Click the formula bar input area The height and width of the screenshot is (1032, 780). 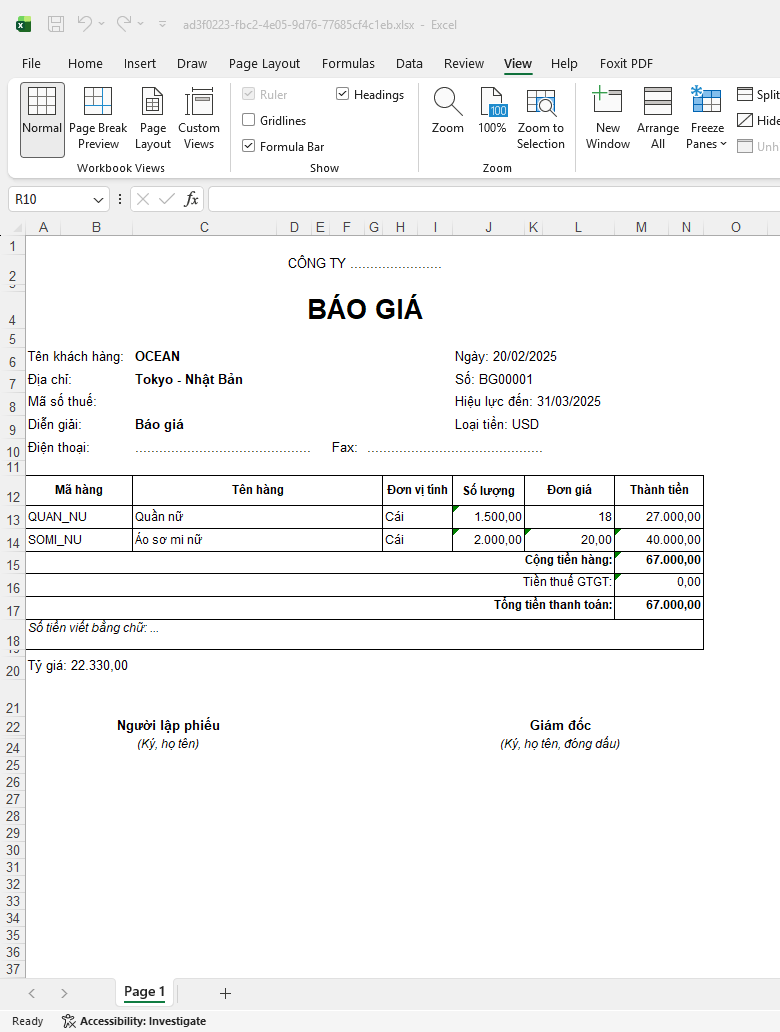point(494,199)
